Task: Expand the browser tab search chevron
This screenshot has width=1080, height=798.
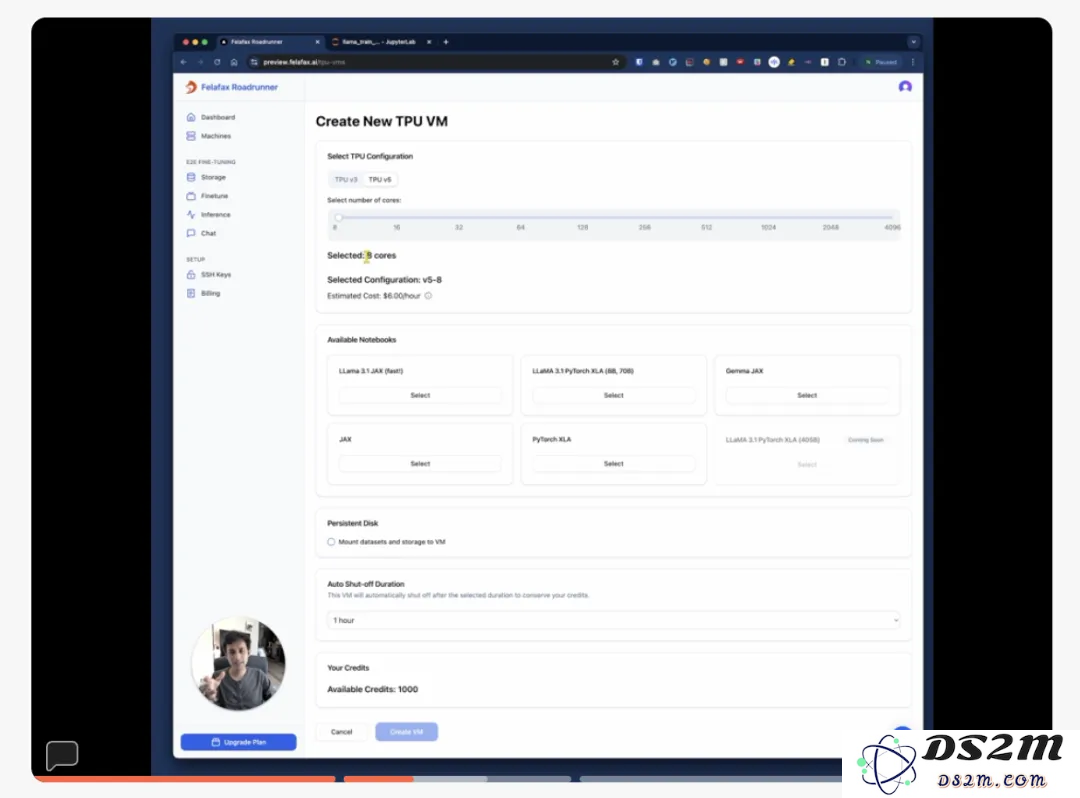Action: point(913,42)
